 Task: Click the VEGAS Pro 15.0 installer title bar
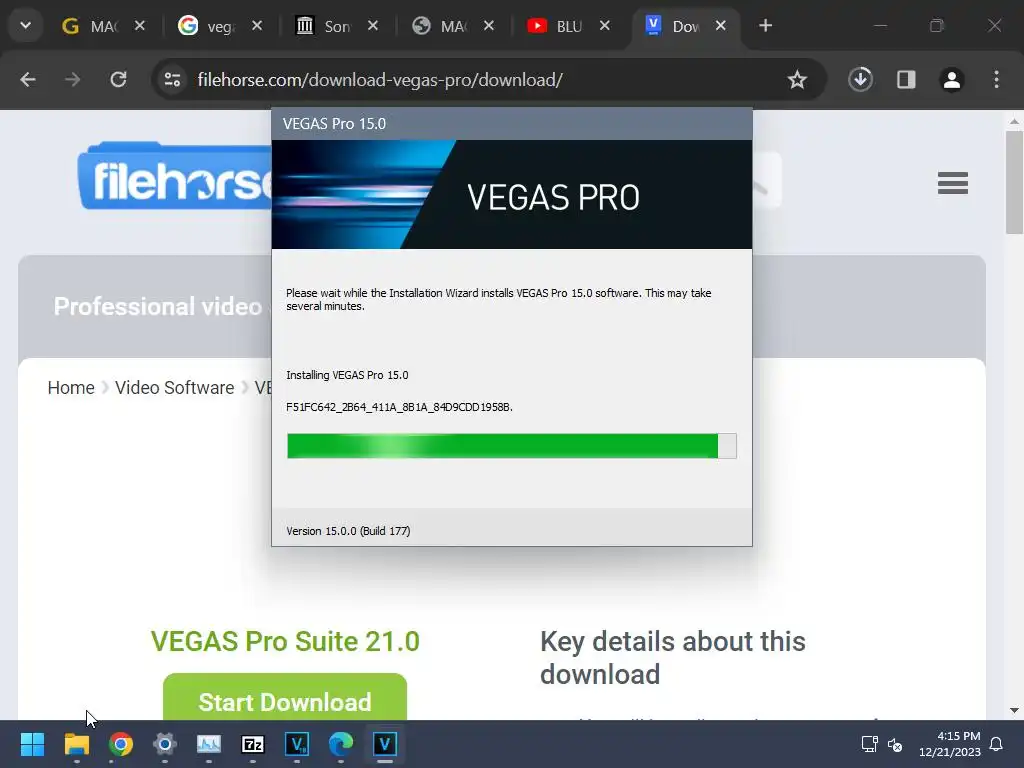pyautogui.click(x=511, y=124)
